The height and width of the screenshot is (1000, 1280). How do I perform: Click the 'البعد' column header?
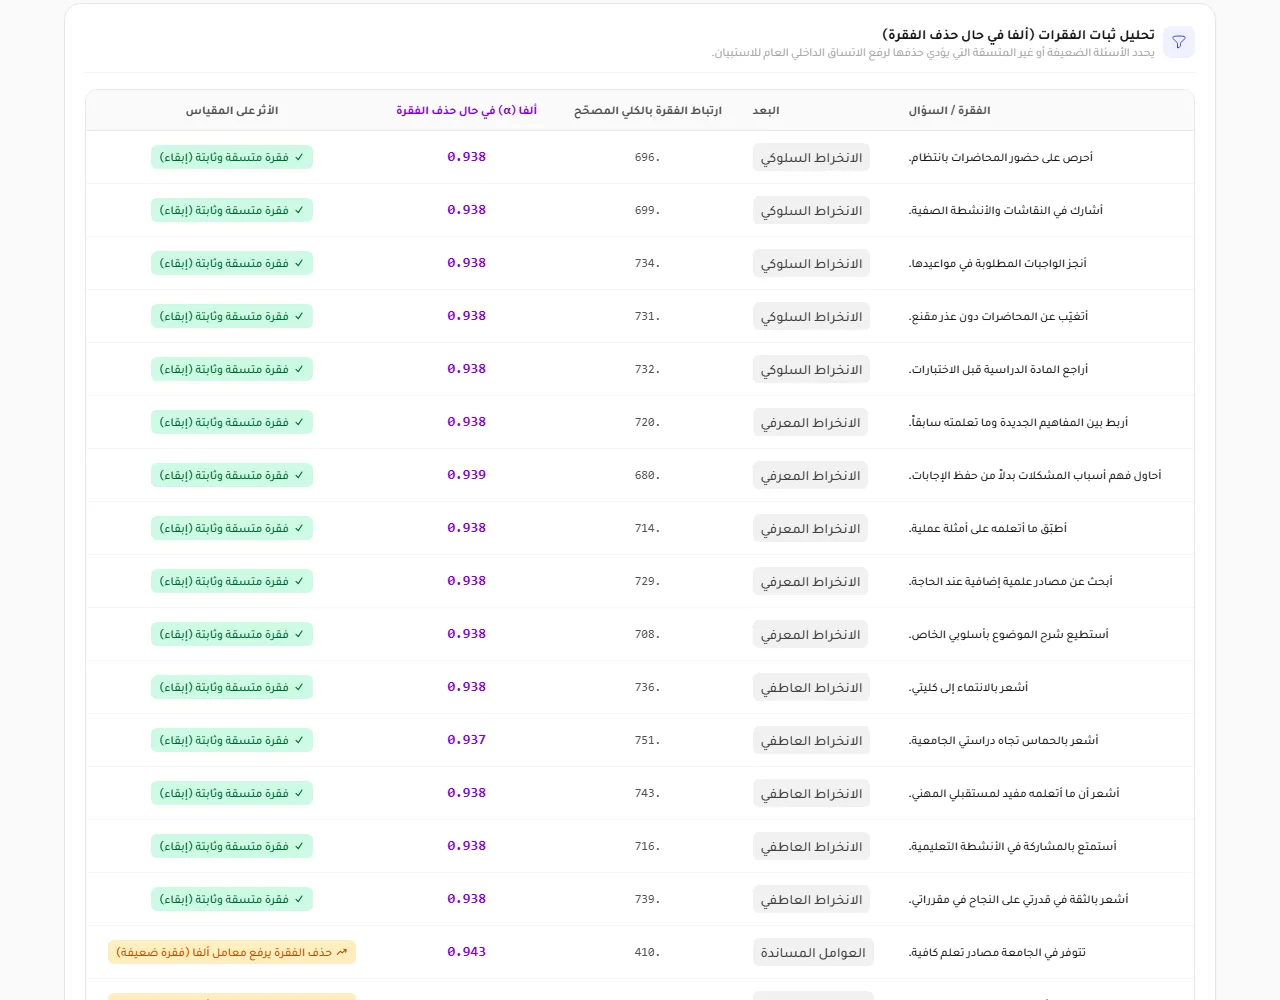(766, 110)
